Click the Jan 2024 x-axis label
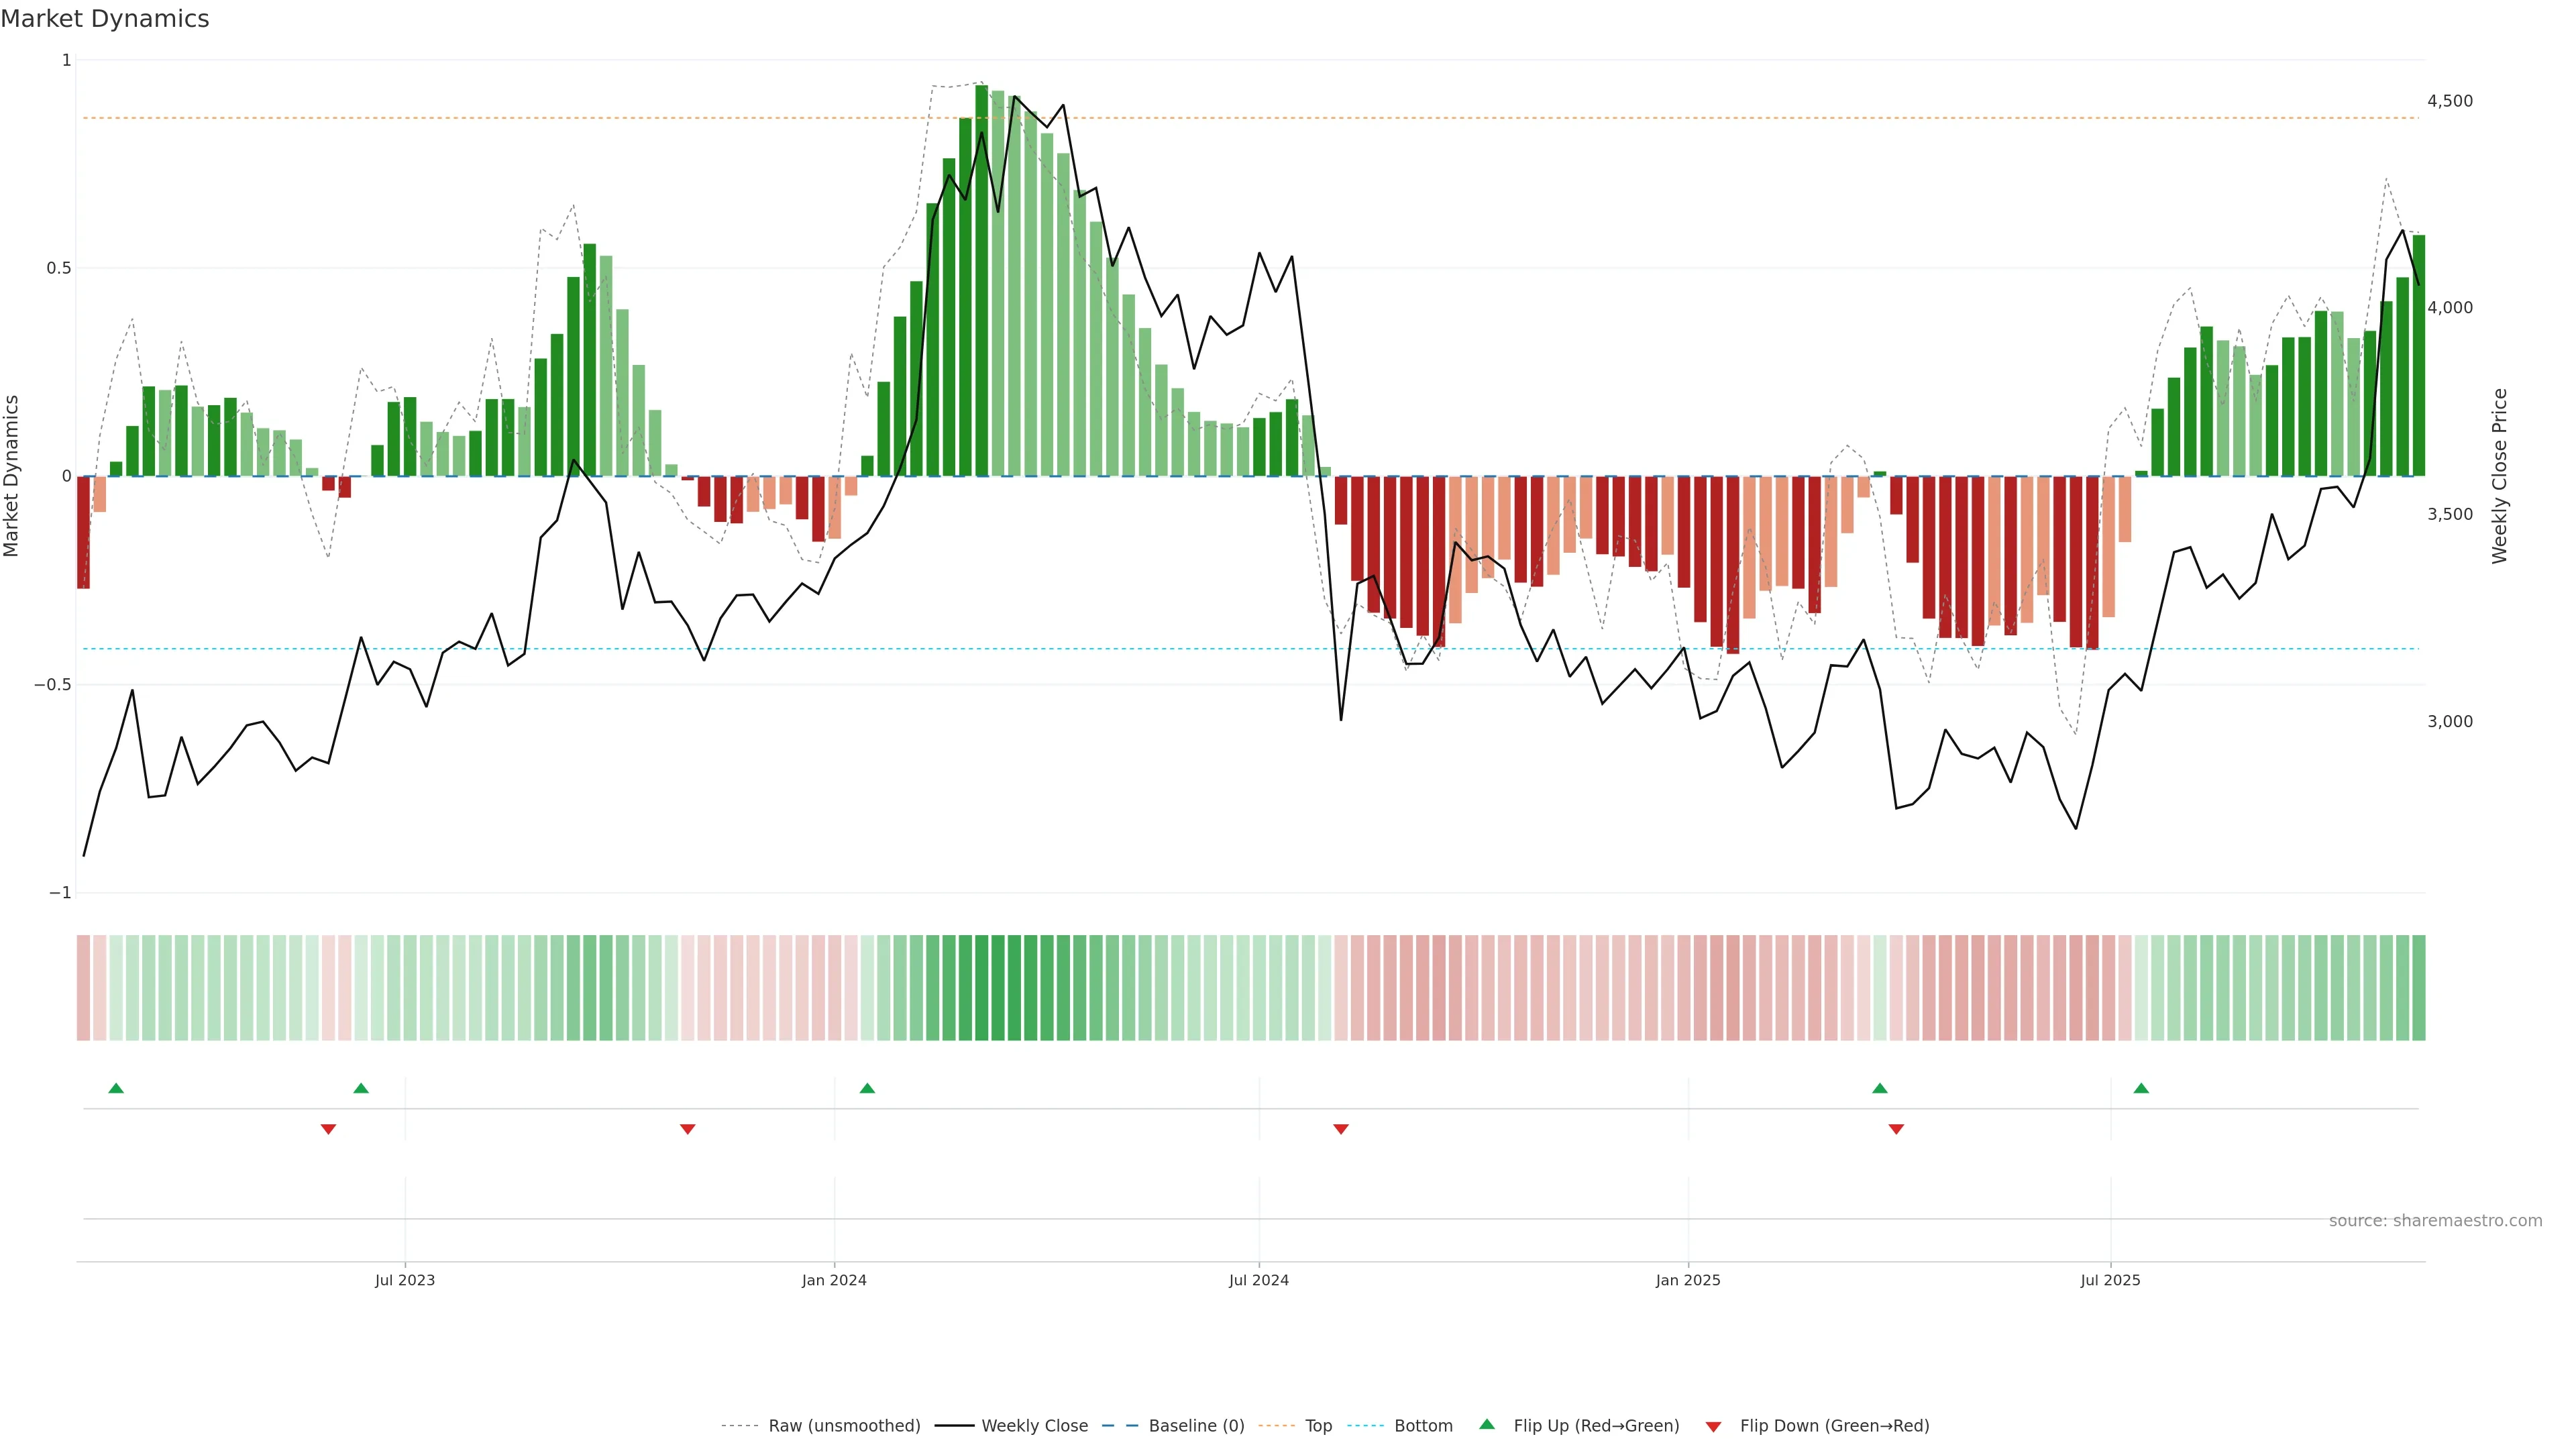Image resolution: width=2576 pixels, height=1449 pixels. coord(834,1280)
